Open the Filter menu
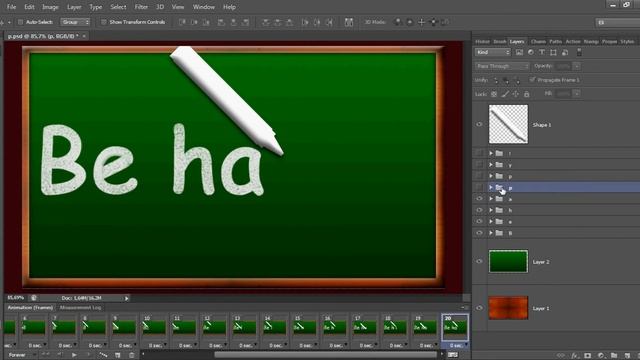 pyautogui.click(x=141, y=7)
